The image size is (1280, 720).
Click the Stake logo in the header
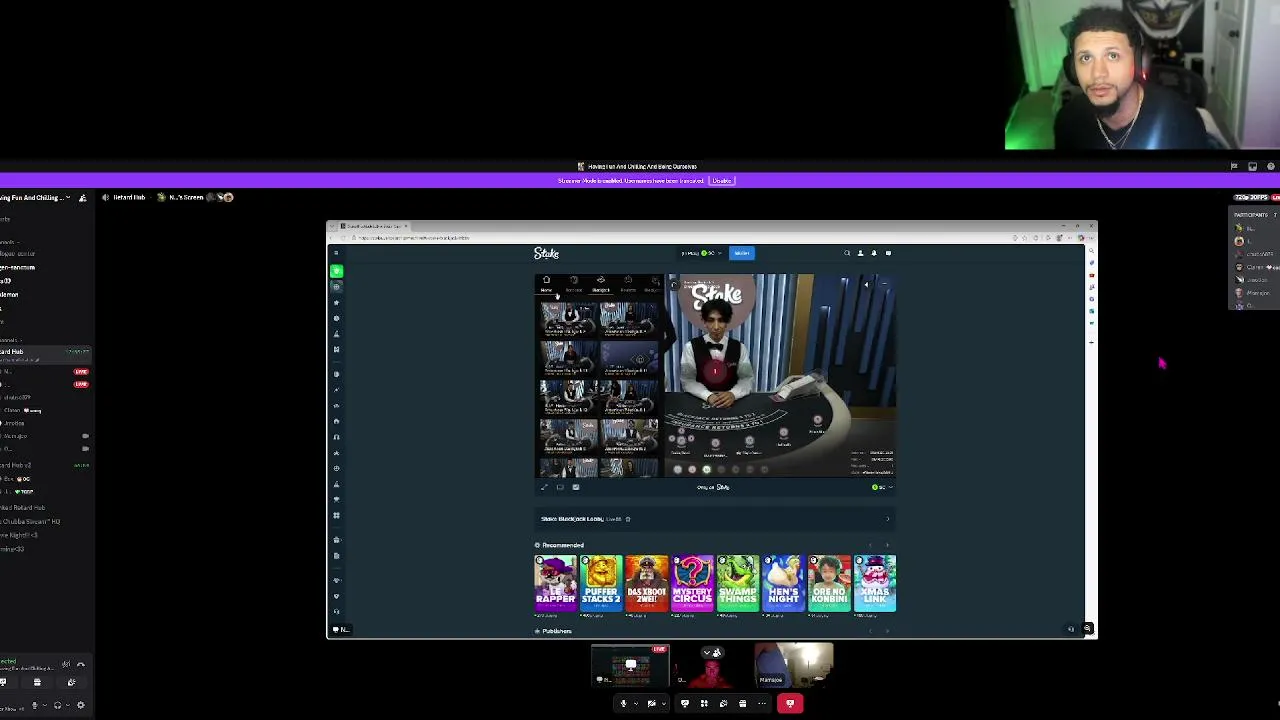point(546,253)
